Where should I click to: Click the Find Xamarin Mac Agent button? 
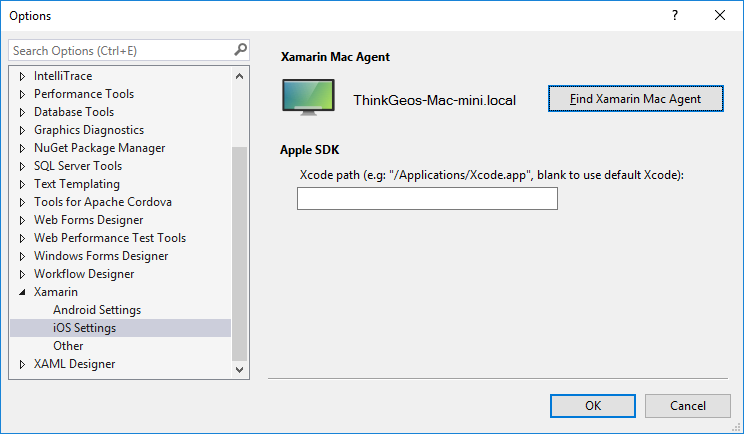coord(635,99)
